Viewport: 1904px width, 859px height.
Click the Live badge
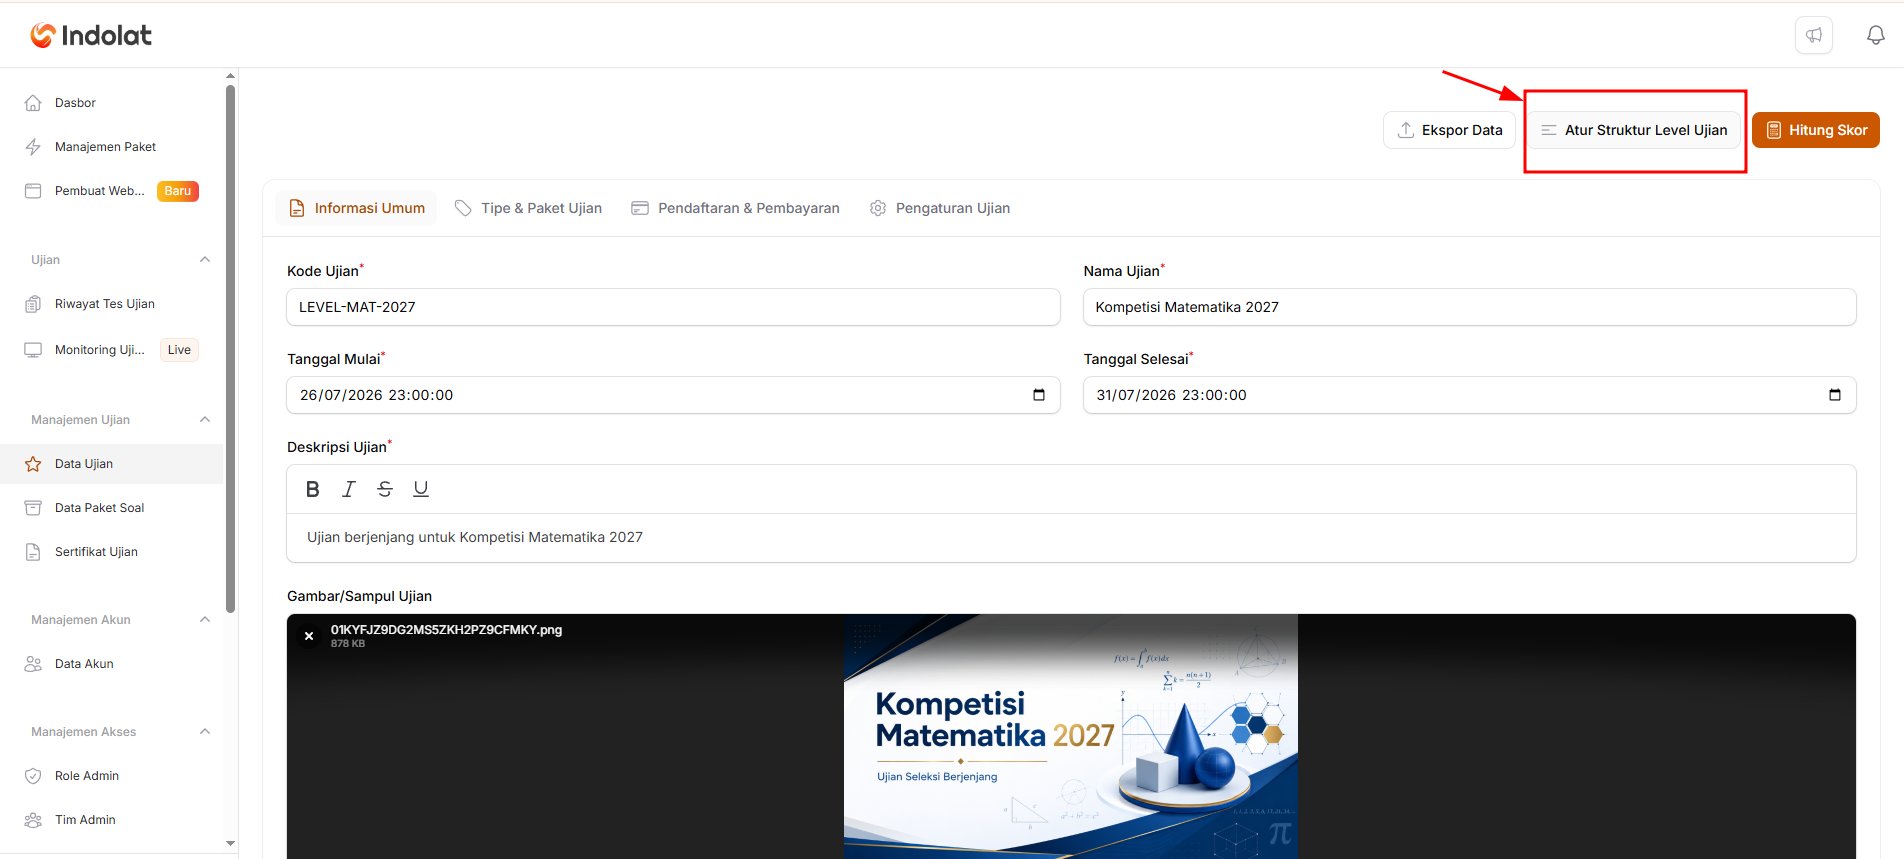pyautogui.click(x=179, y=350)
